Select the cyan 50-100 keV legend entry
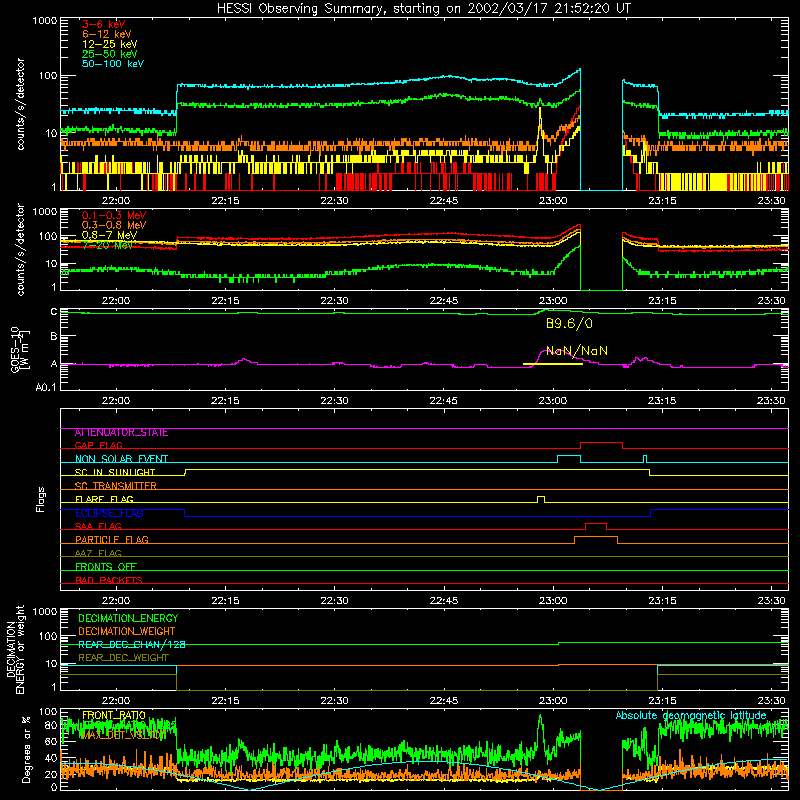800x800 pixels. point(113,64)
